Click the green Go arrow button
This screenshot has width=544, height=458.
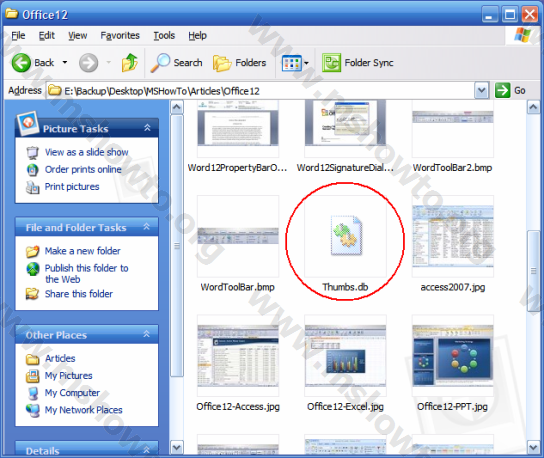(x=502, y=91)
